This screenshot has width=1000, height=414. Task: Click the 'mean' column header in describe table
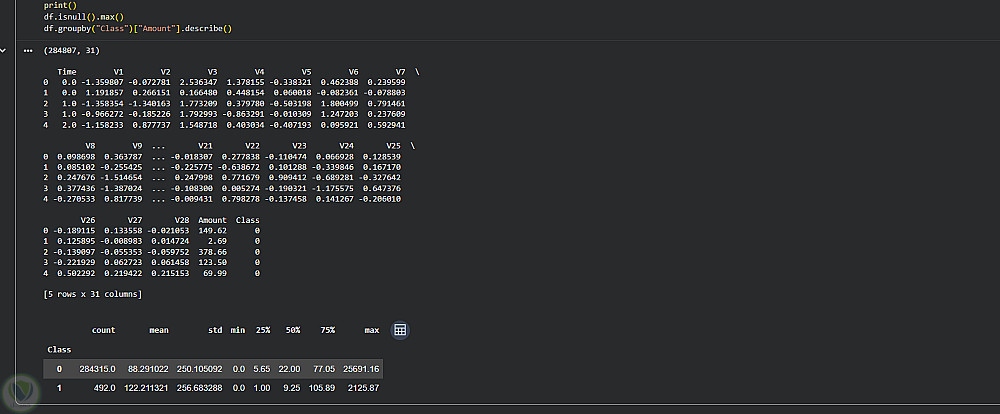(x=159, y=330)
